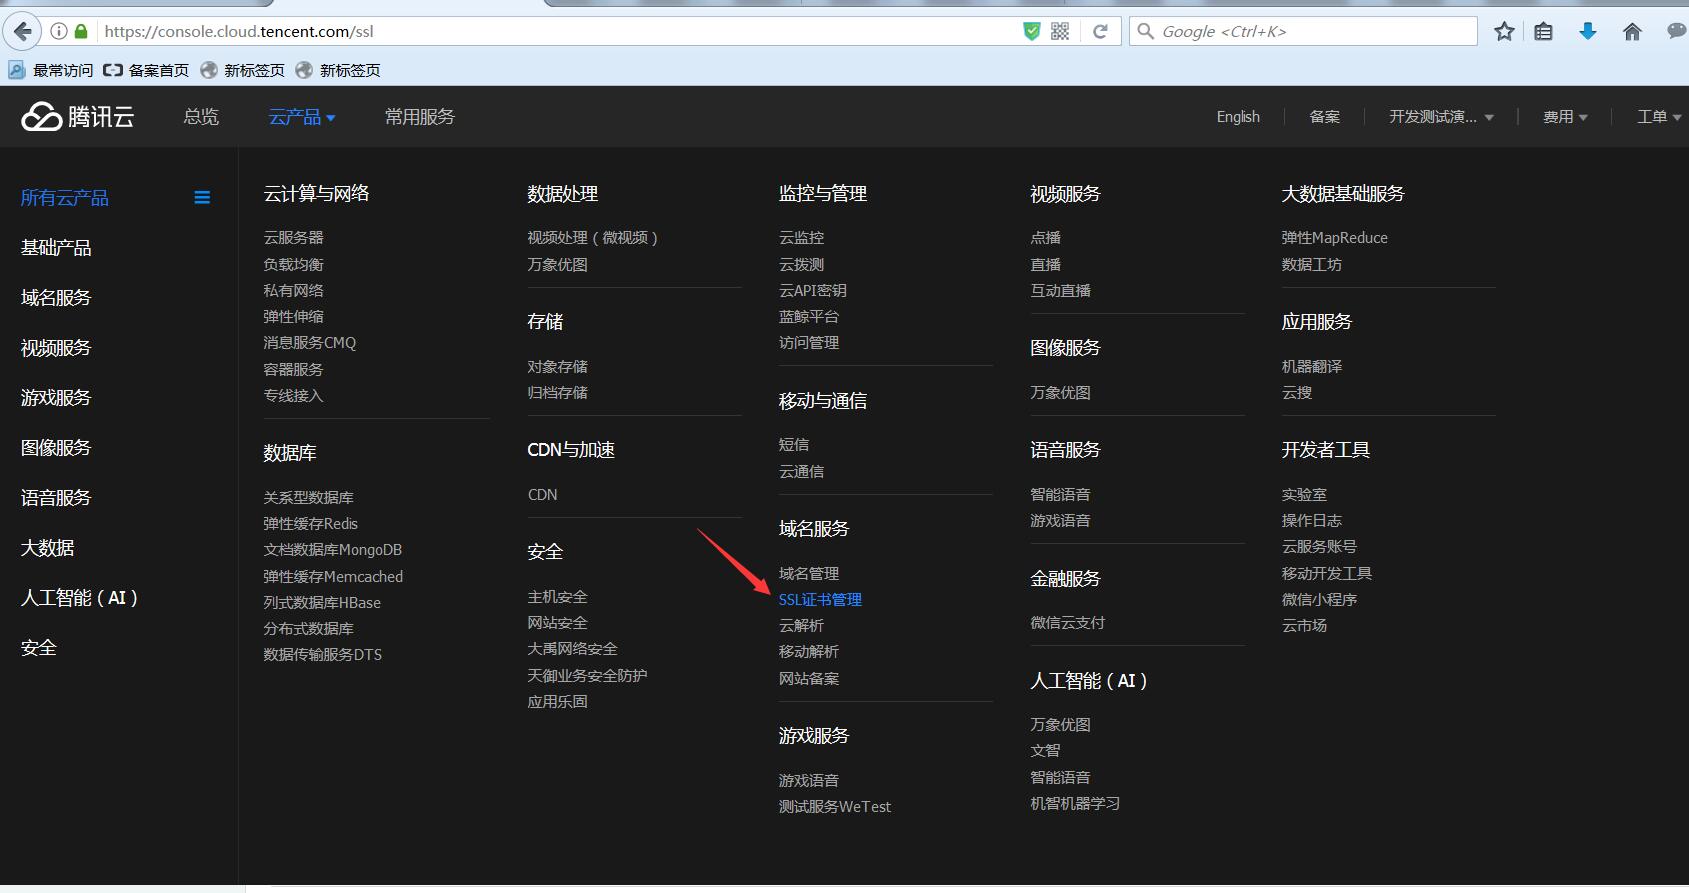Click the browser back arrow button
The width and height of the screenshot is (1689, 893).
point(22,31)
